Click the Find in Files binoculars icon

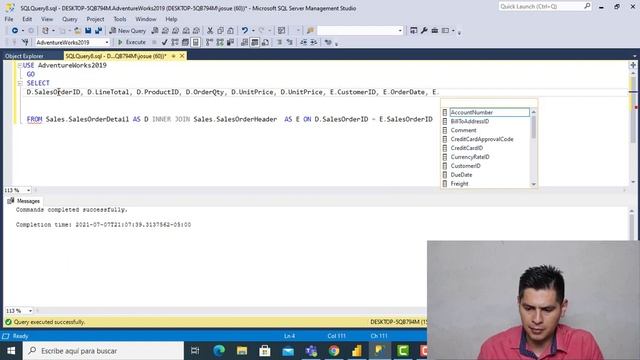[x=311, y=31]
